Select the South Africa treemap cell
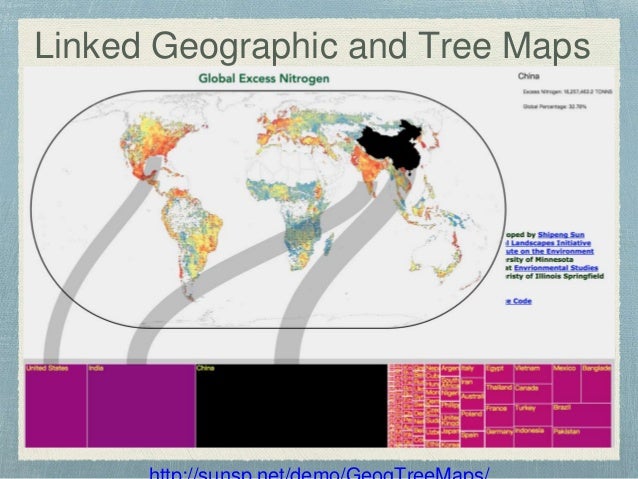 click(450, 383)
